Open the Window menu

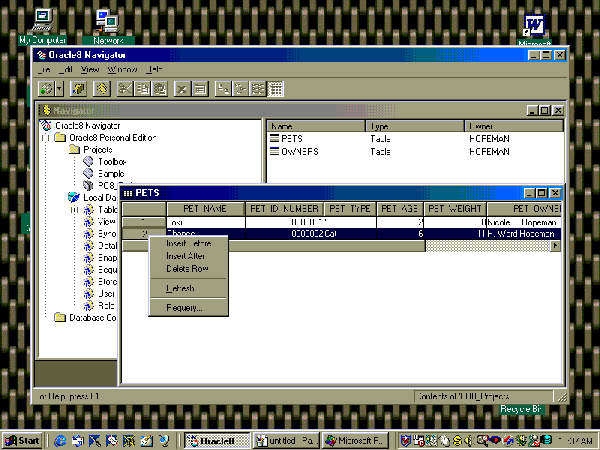[x=122, y=69]
